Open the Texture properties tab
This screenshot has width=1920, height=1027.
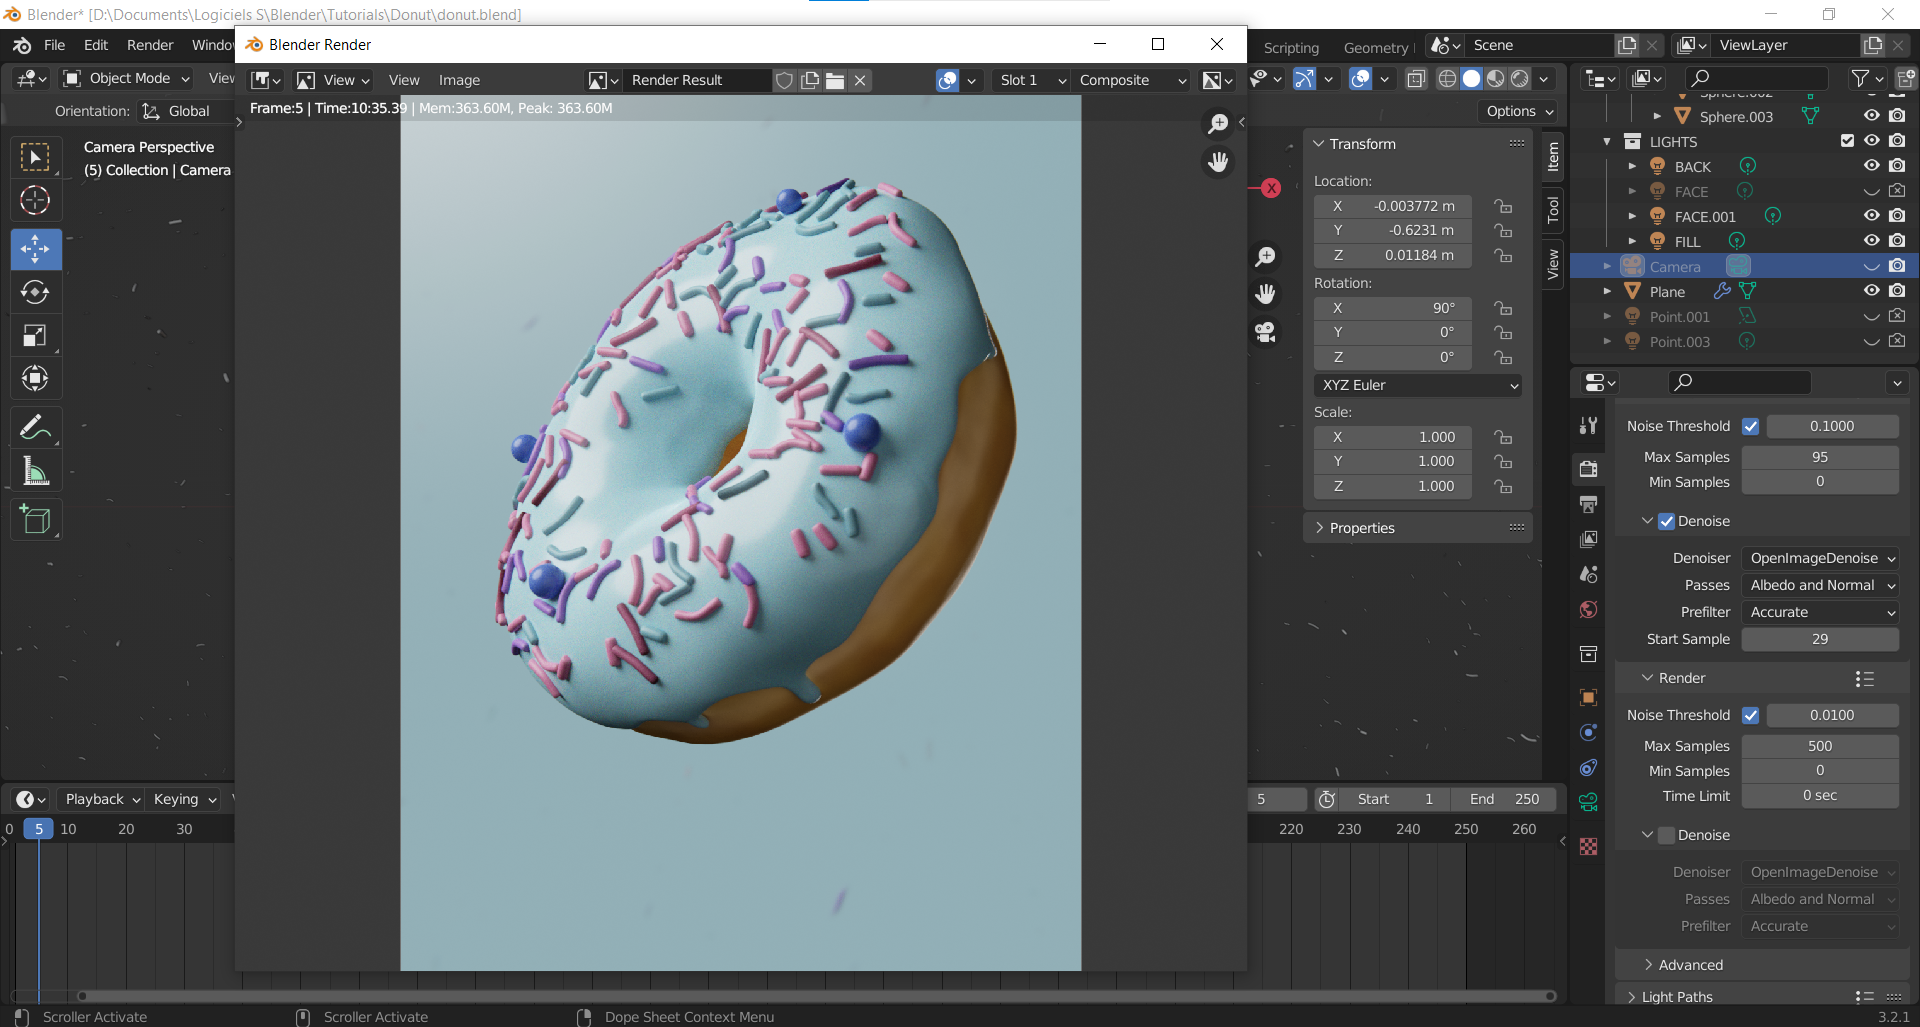coord(1588,847)
